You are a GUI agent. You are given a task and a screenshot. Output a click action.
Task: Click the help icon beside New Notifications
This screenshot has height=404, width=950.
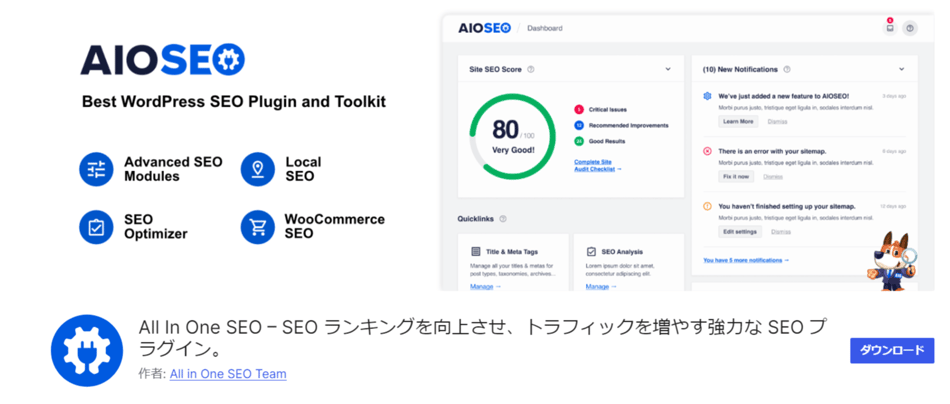[x=786, y=69]
